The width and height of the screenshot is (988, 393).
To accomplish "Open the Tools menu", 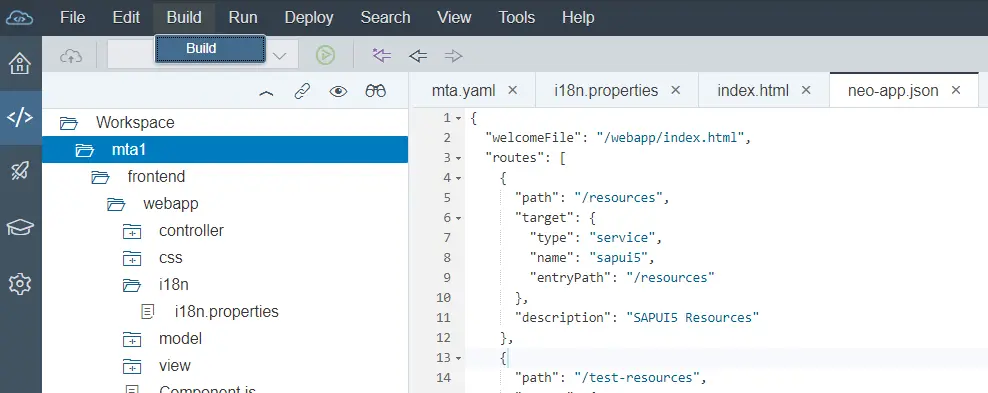I will click(517, 18).
